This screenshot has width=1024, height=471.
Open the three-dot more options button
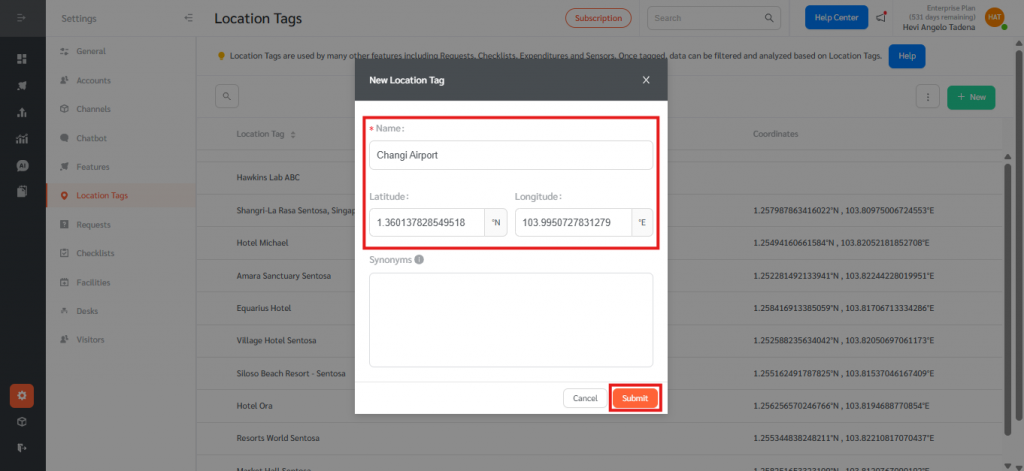pyautogui.click(x=929, y=97)
